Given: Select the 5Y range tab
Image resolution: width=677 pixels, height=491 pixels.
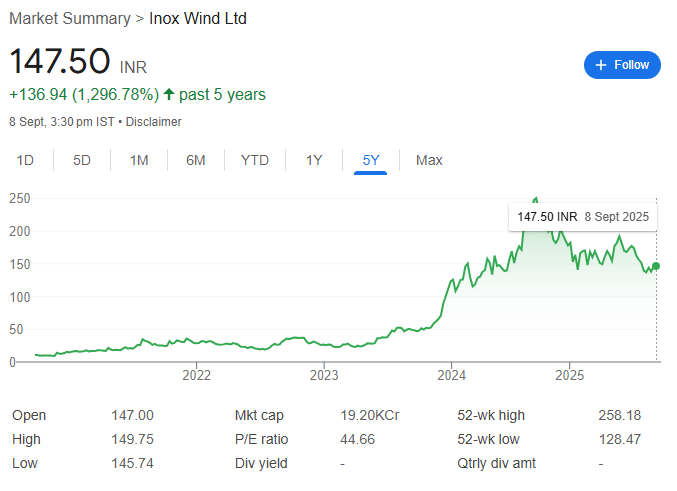Looking at the screenshot, I should tap(370, 160).
